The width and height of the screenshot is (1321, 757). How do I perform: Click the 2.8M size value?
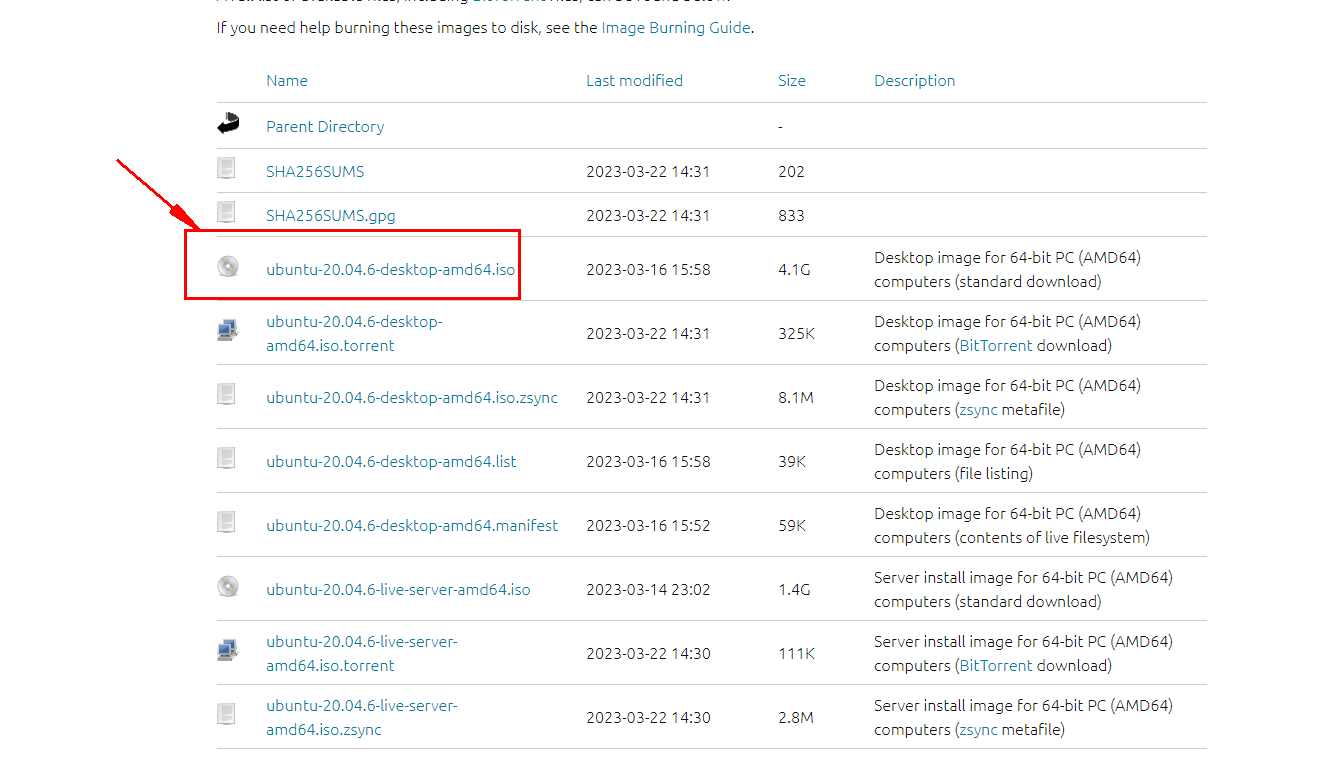(796, 717)
